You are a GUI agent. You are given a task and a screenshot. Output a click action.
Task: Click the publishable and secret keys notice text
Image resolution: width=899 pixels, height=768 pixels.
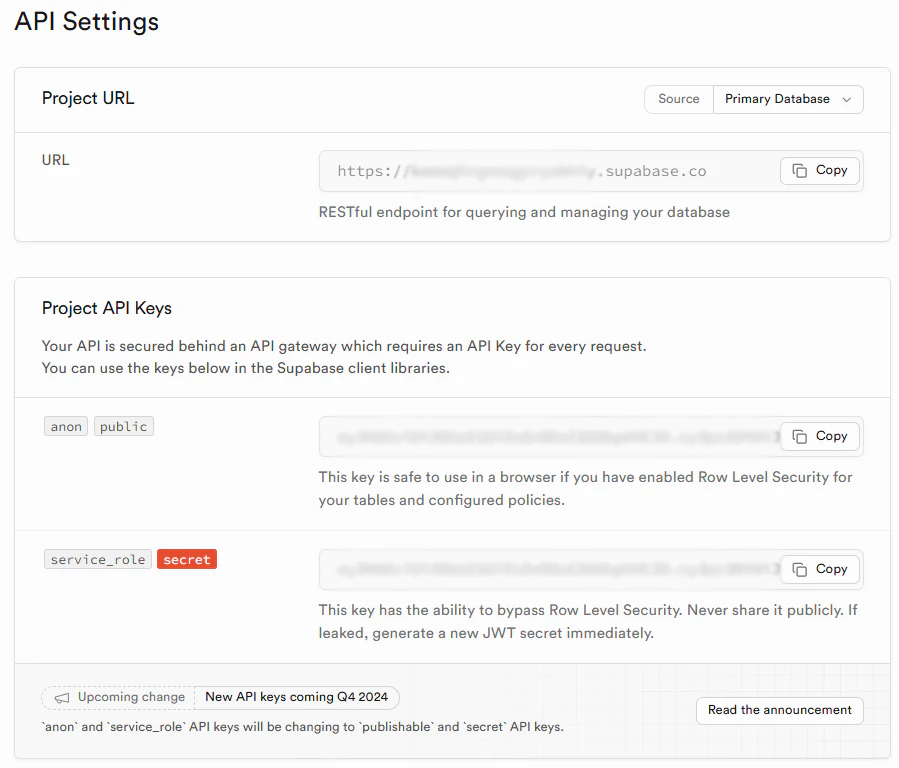tap(303, 727)
